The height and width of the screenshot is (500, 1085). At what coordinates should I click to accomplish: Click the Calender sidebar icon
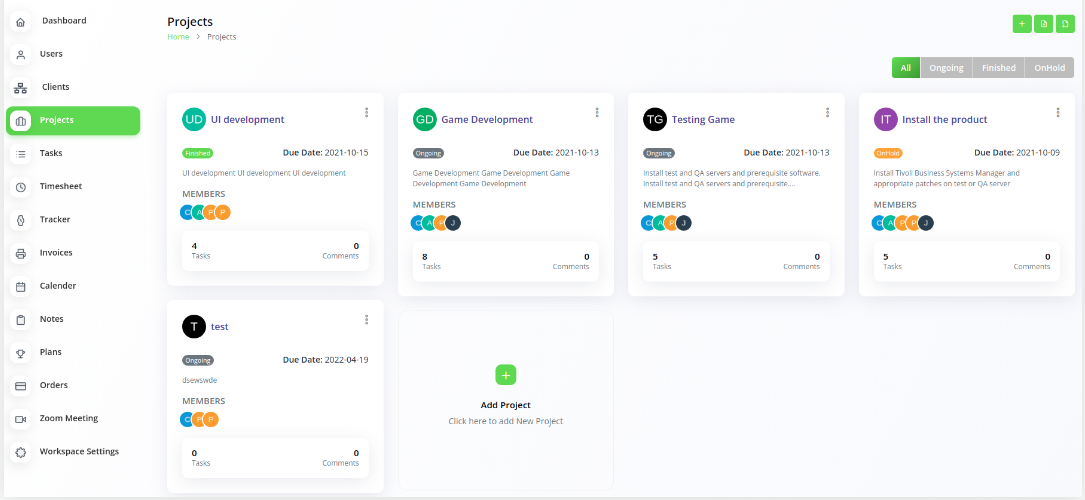[21, 286]
